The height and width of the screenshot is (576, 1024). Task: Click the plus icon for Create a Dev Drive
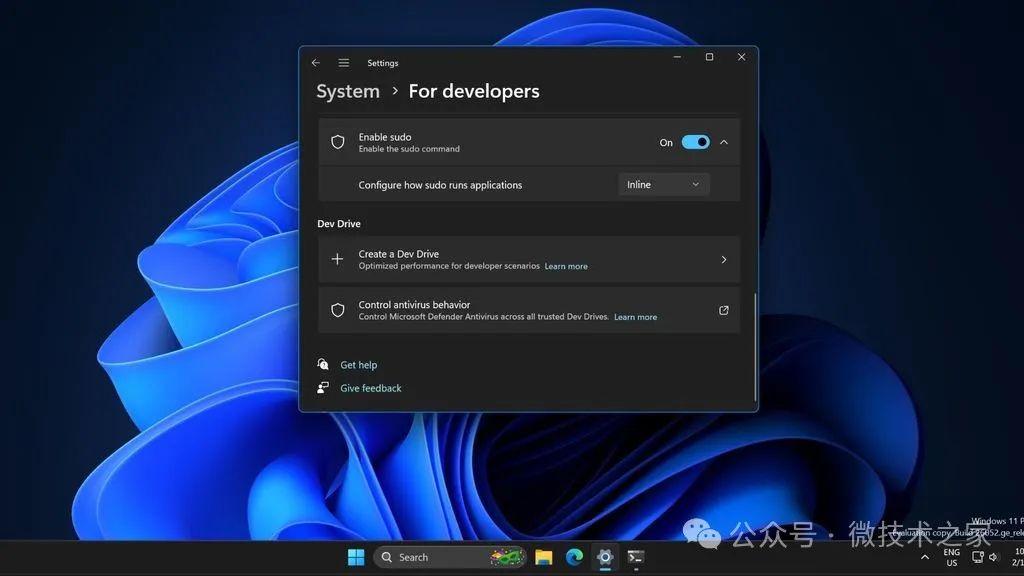click(x=338, y=259)
